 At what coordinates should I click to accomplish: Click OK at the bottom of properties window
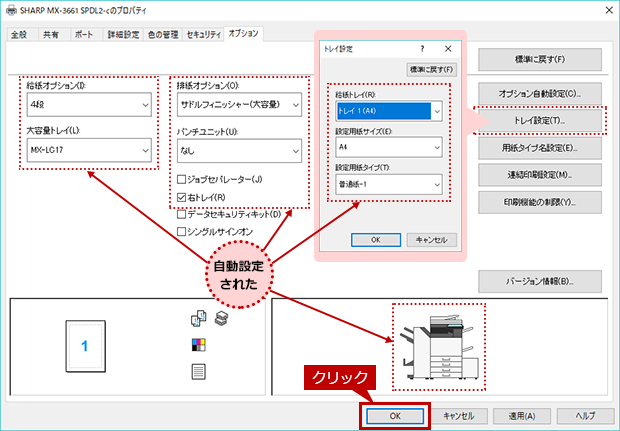click(x=395, y=416)
